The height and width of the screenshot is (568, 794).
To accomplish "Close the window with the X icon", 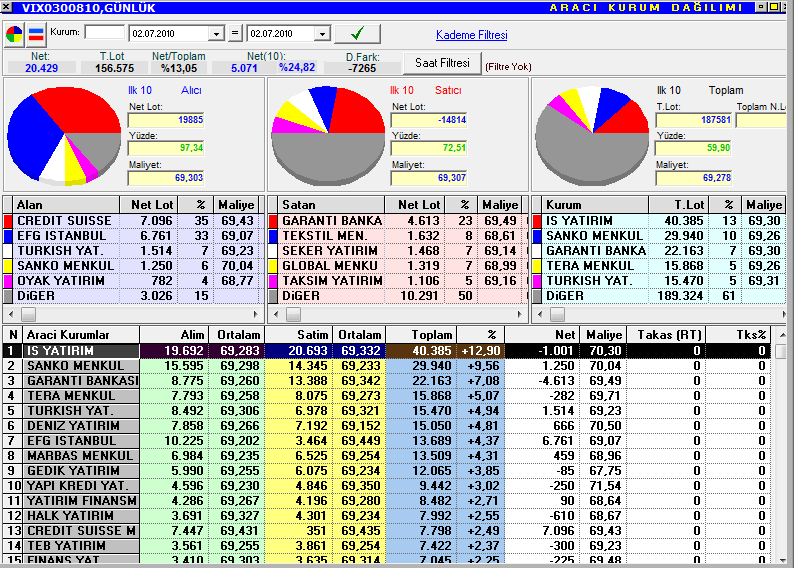I will [x=6, y=7].
